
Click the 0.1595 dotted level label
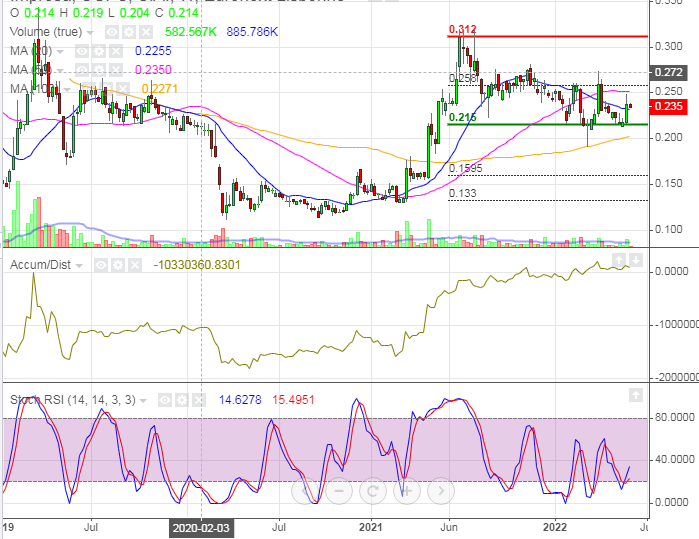pos(465,169)
